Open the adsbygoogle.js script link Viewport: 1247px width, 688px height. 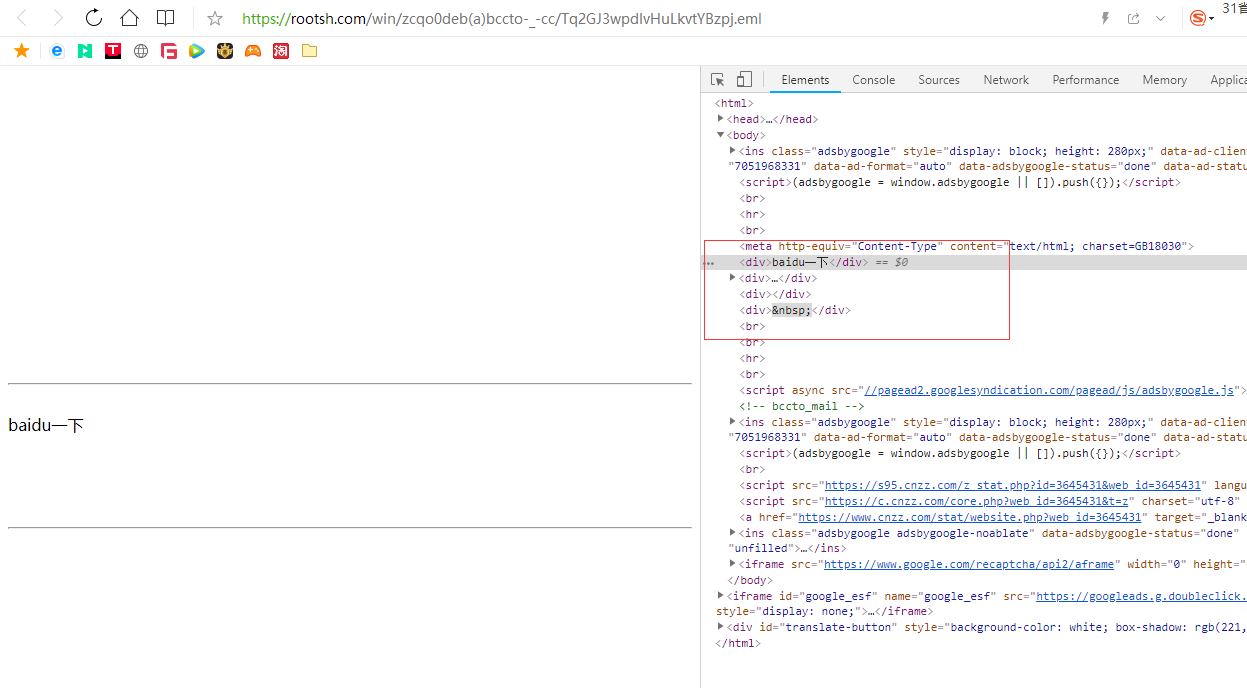click(1049, 390)
